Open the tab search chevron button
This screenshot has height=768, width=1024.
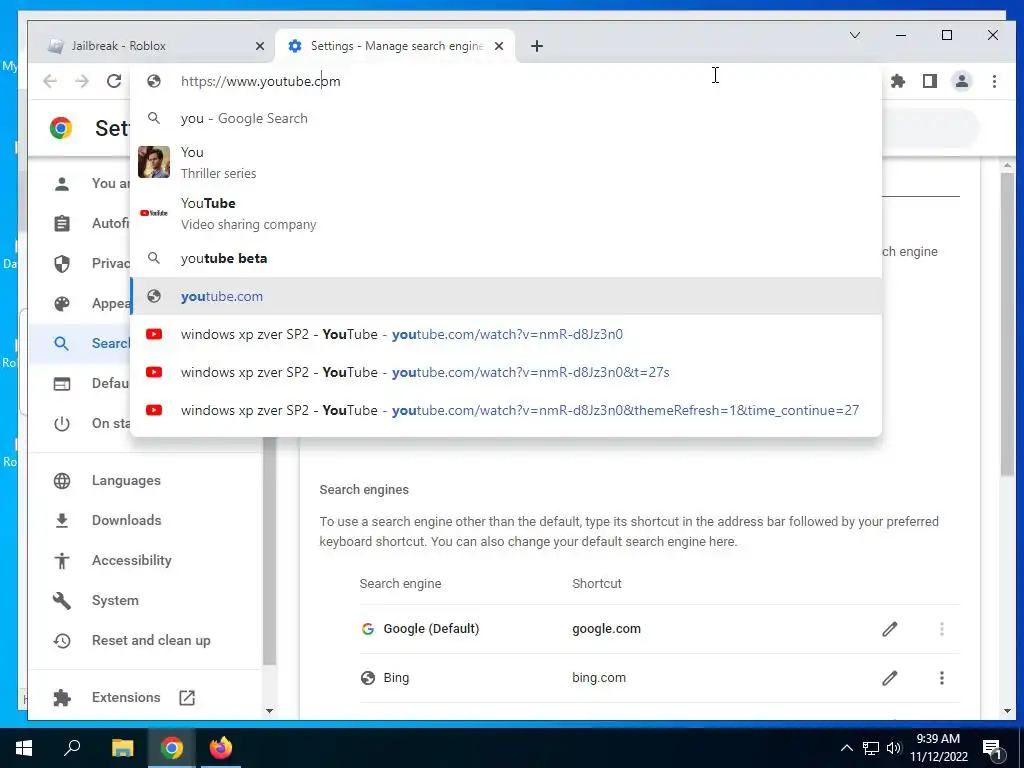tap(854, 35)
